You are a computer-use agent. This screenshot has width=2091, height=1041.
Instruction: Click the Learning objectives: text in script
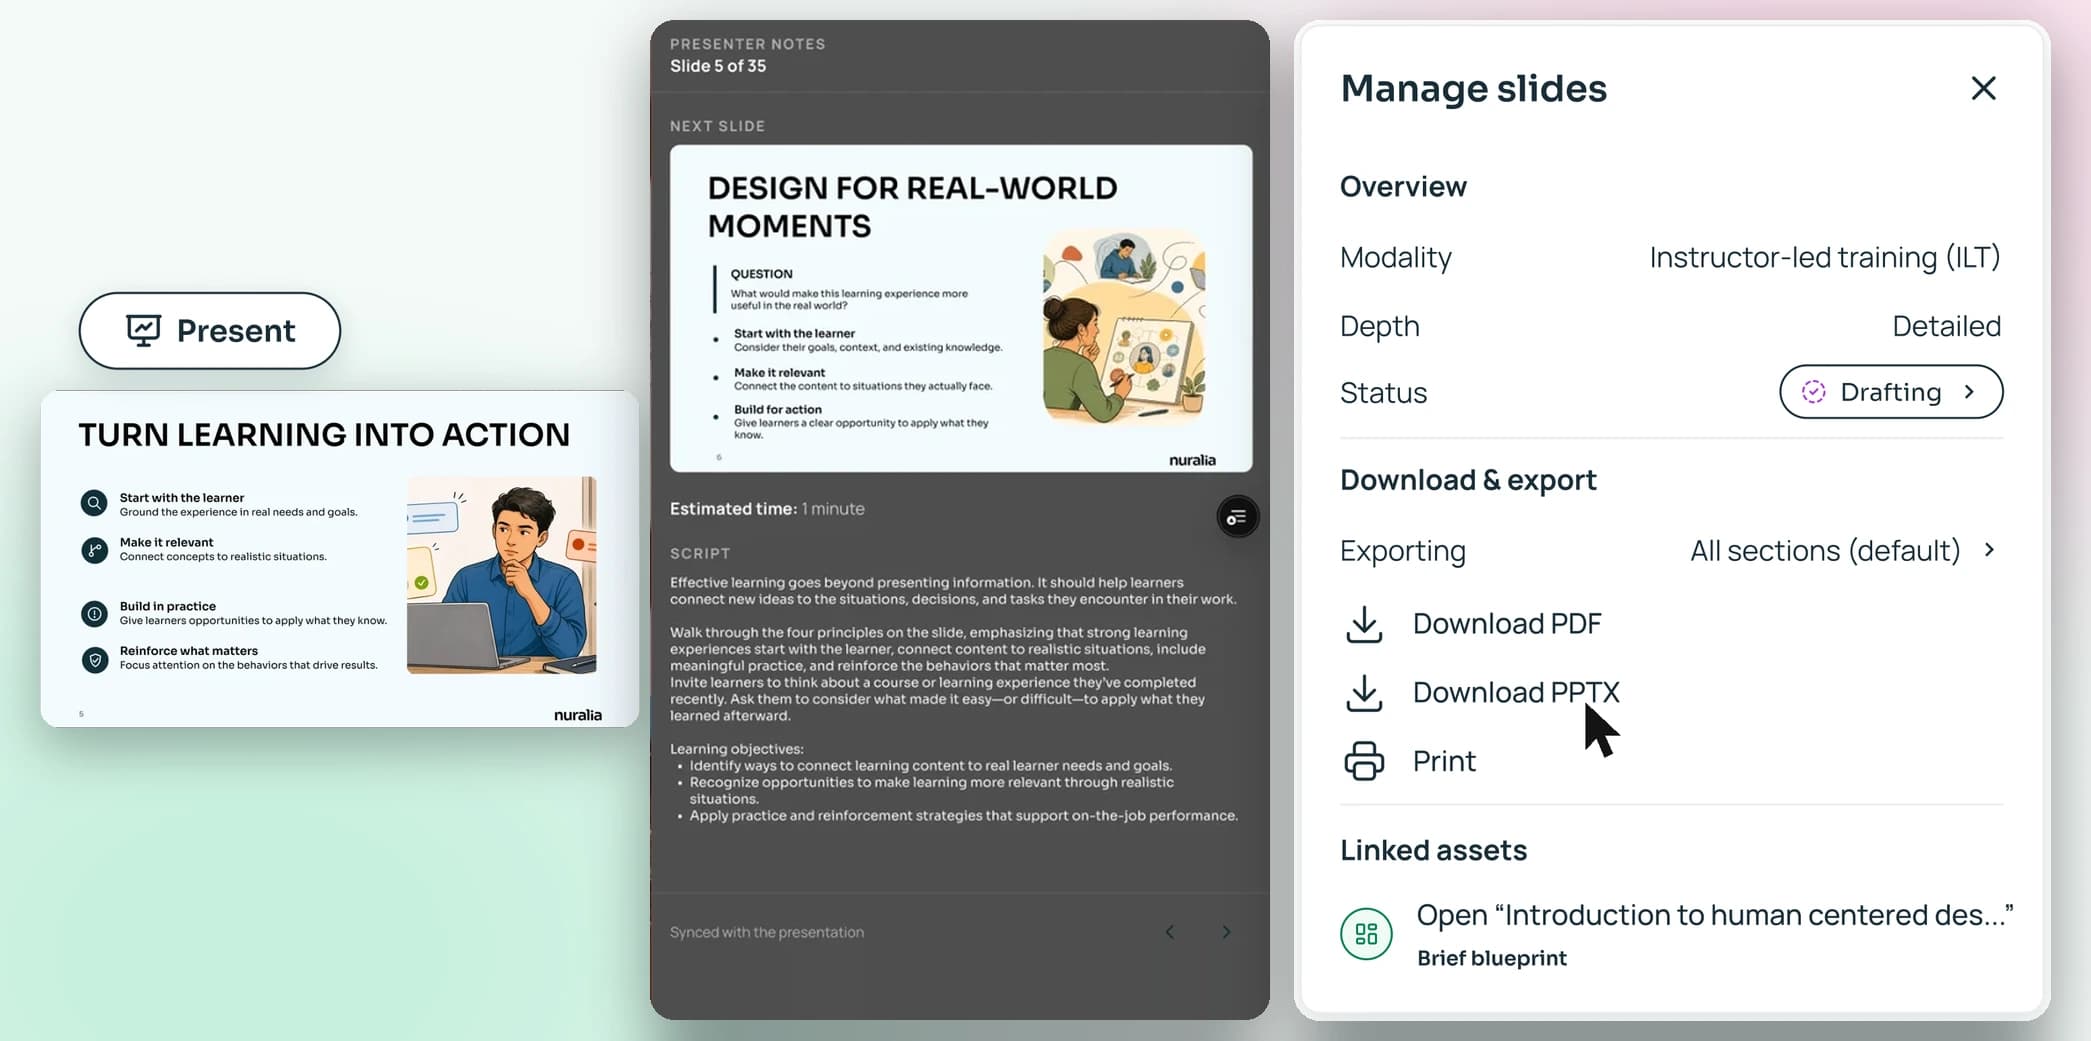(x=736, y=749)
